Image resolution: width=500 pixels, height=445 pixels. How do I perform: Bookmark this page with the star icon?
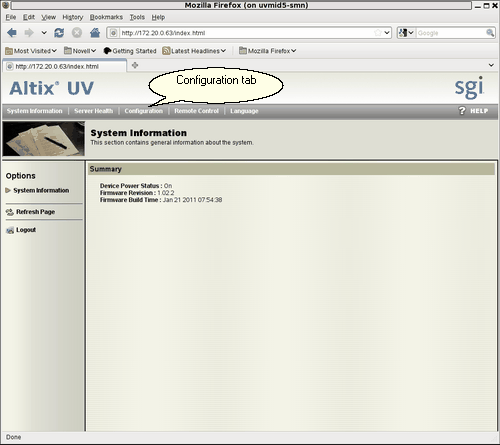tap(378, 33)
